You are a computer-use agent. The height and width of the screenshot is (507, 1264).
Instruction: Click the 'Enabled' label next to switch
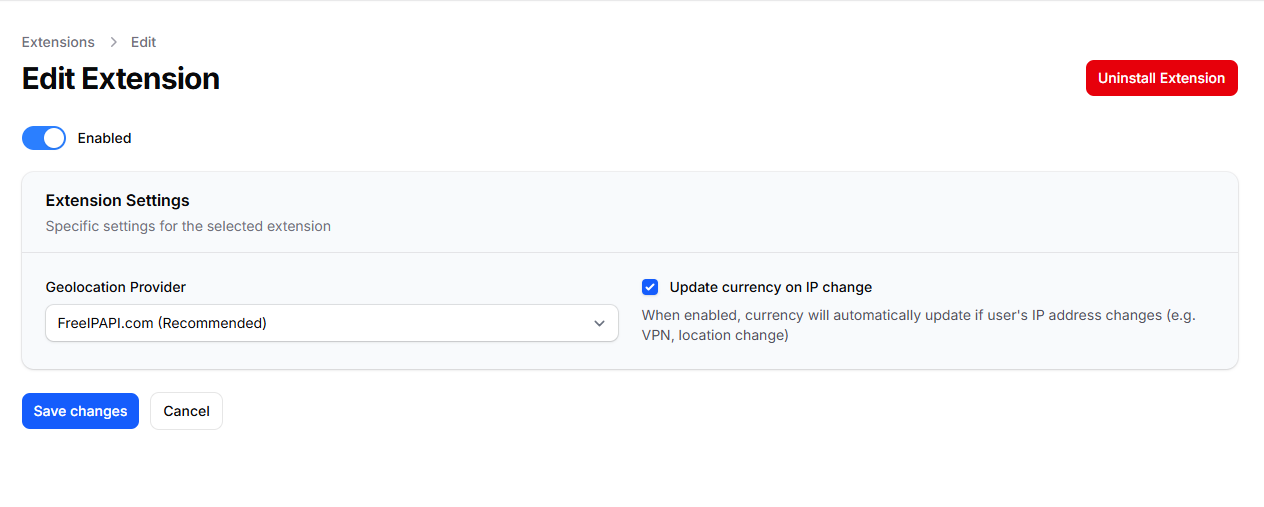[104, 138]
